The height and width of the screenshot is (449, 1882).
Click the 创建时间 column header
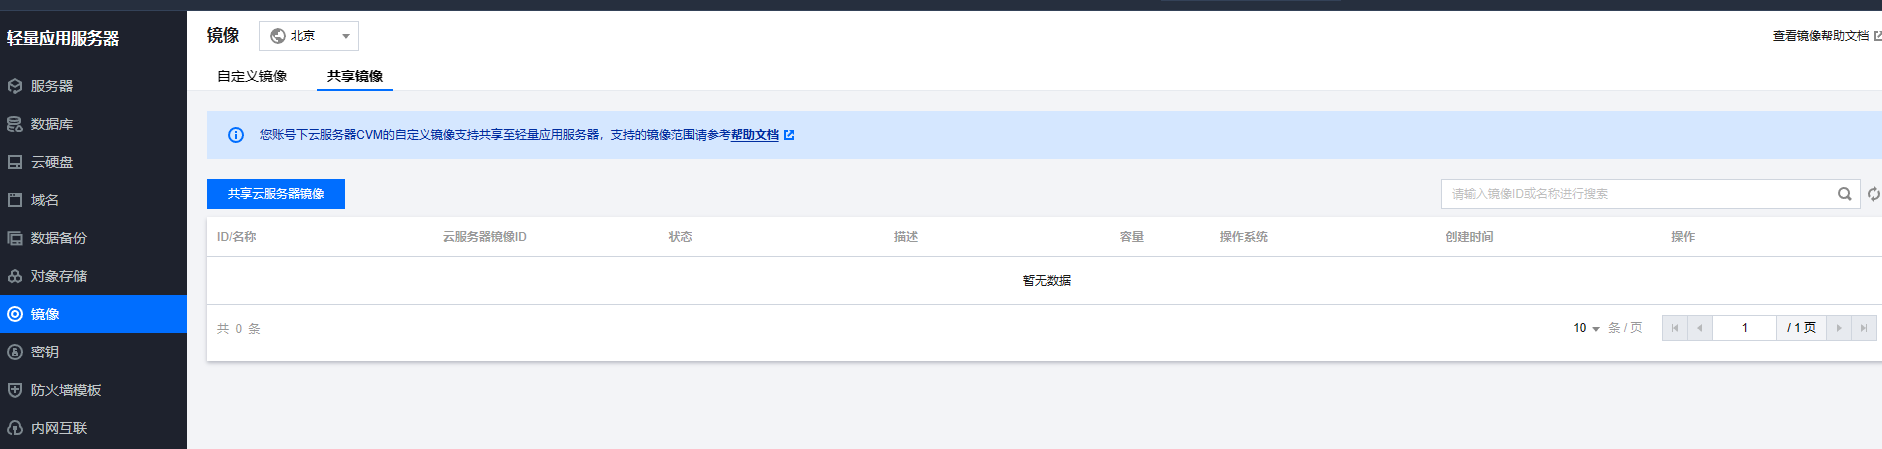pos(1470,237)
